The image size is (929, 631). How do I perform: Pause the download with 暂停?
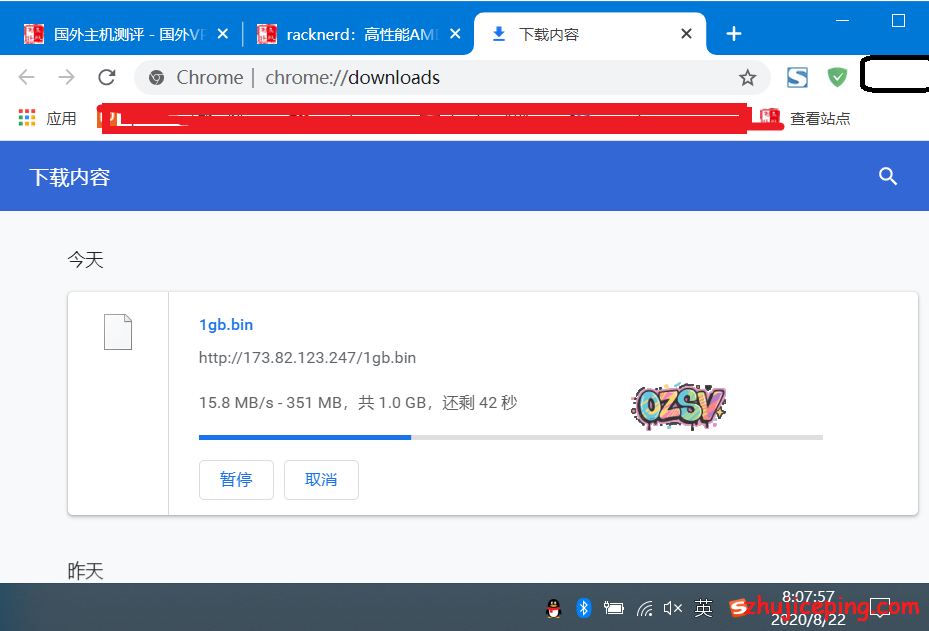pos(236,480)
